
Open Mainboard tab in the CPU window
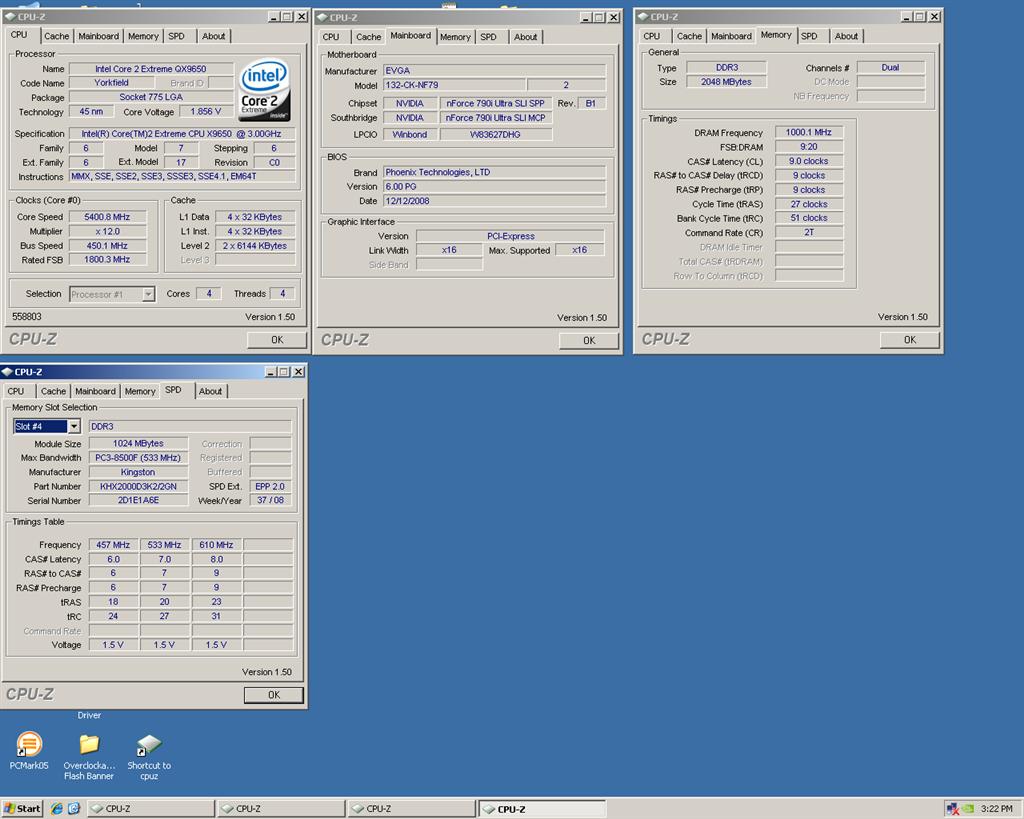pos(99,36)
